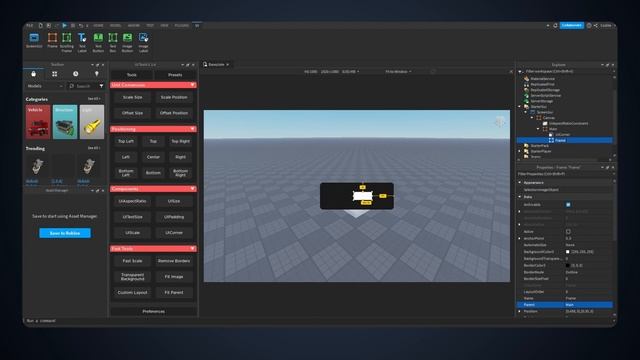Click the view selector cube in viewport
This screenshot has height=360, width=640.
coord(500,122)
